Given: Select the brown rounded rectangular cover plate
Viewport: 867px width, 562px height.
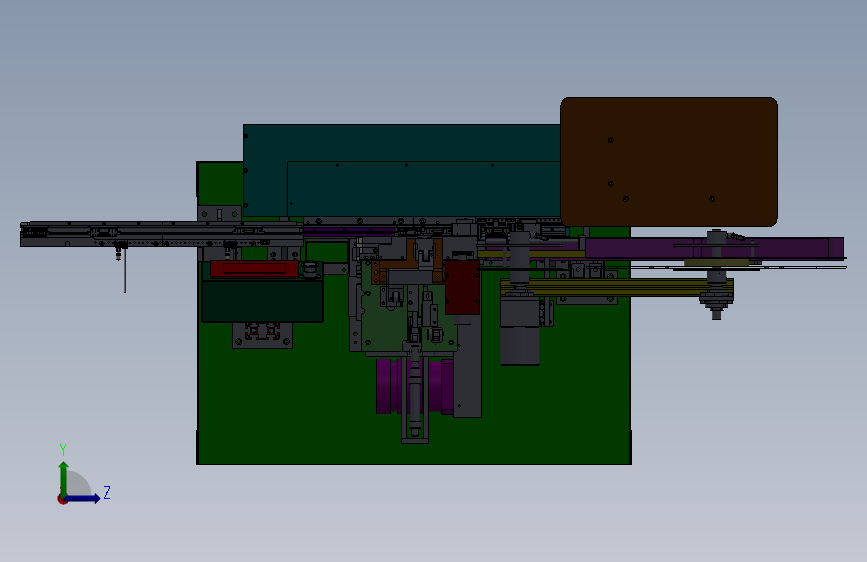Looking at the screenshot, I should coord(669,162).
